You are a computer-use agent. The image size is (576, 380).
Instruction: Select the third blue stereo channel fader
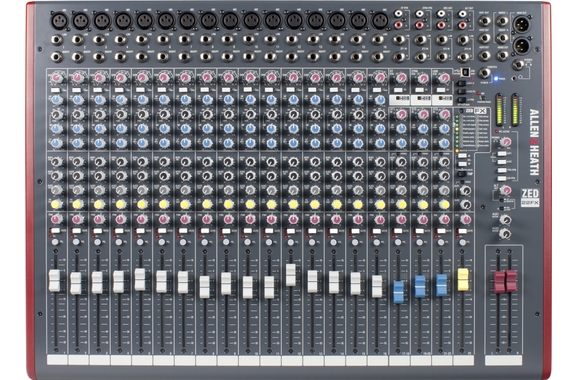tap(442, 285)
